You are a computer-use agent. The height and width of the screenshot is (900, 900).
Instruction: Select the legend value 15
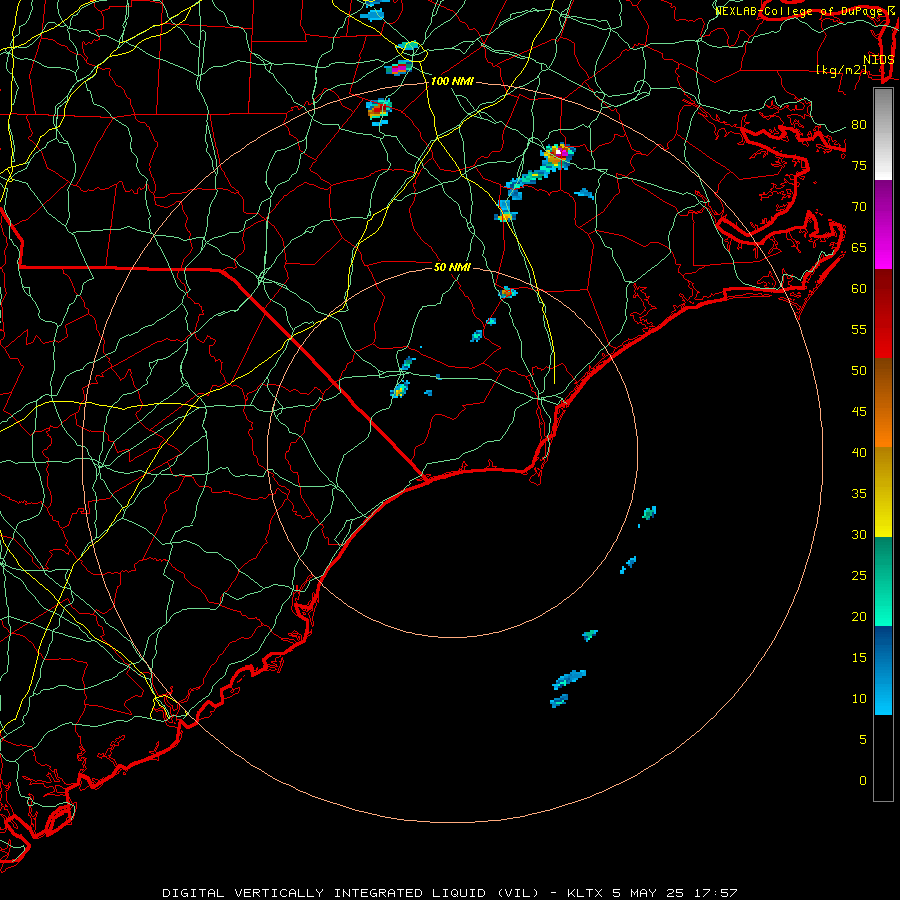coord(859,658)
